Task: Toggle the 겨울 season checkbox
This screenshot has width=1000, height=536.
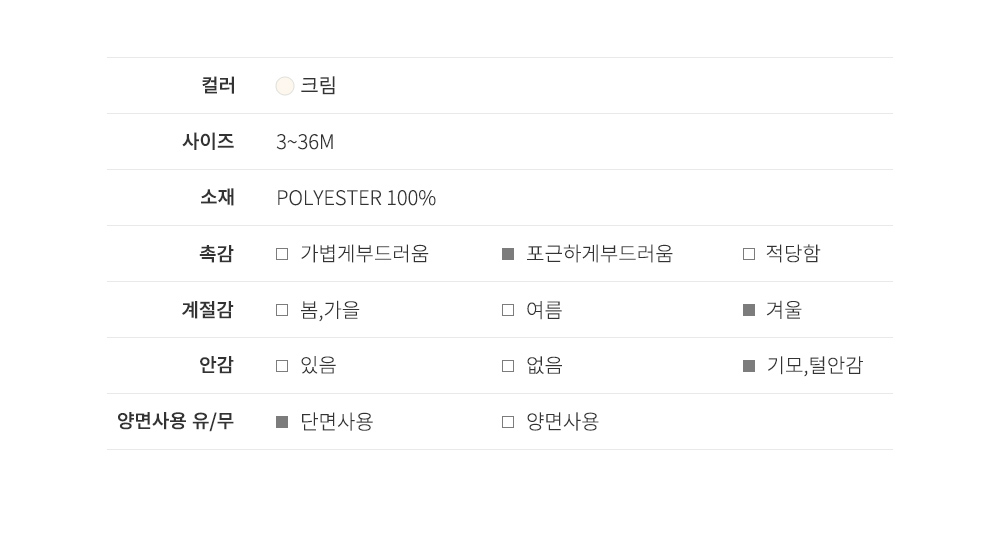Action: click(x=749, y=310)
